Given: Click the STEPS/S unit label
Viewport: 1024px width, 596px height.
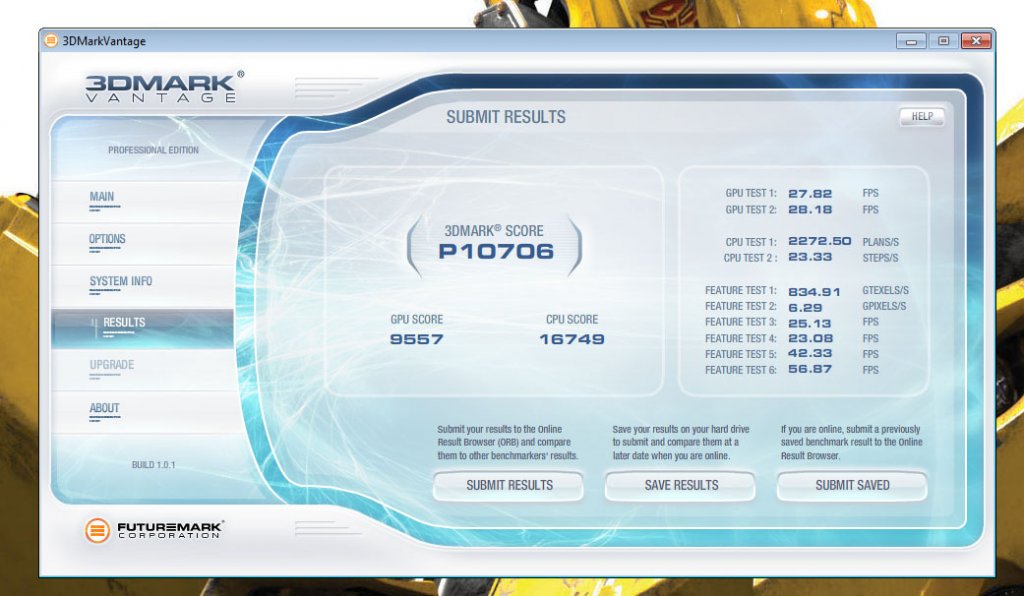Looking at the screenshot, I should (880, 258).
